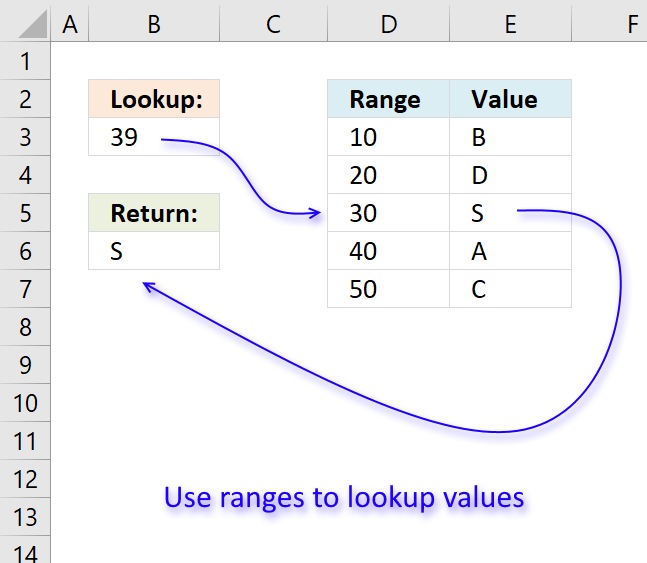Click the select-all corner of the sheet
Screen dimensions: 647x563
coord(25,24)
